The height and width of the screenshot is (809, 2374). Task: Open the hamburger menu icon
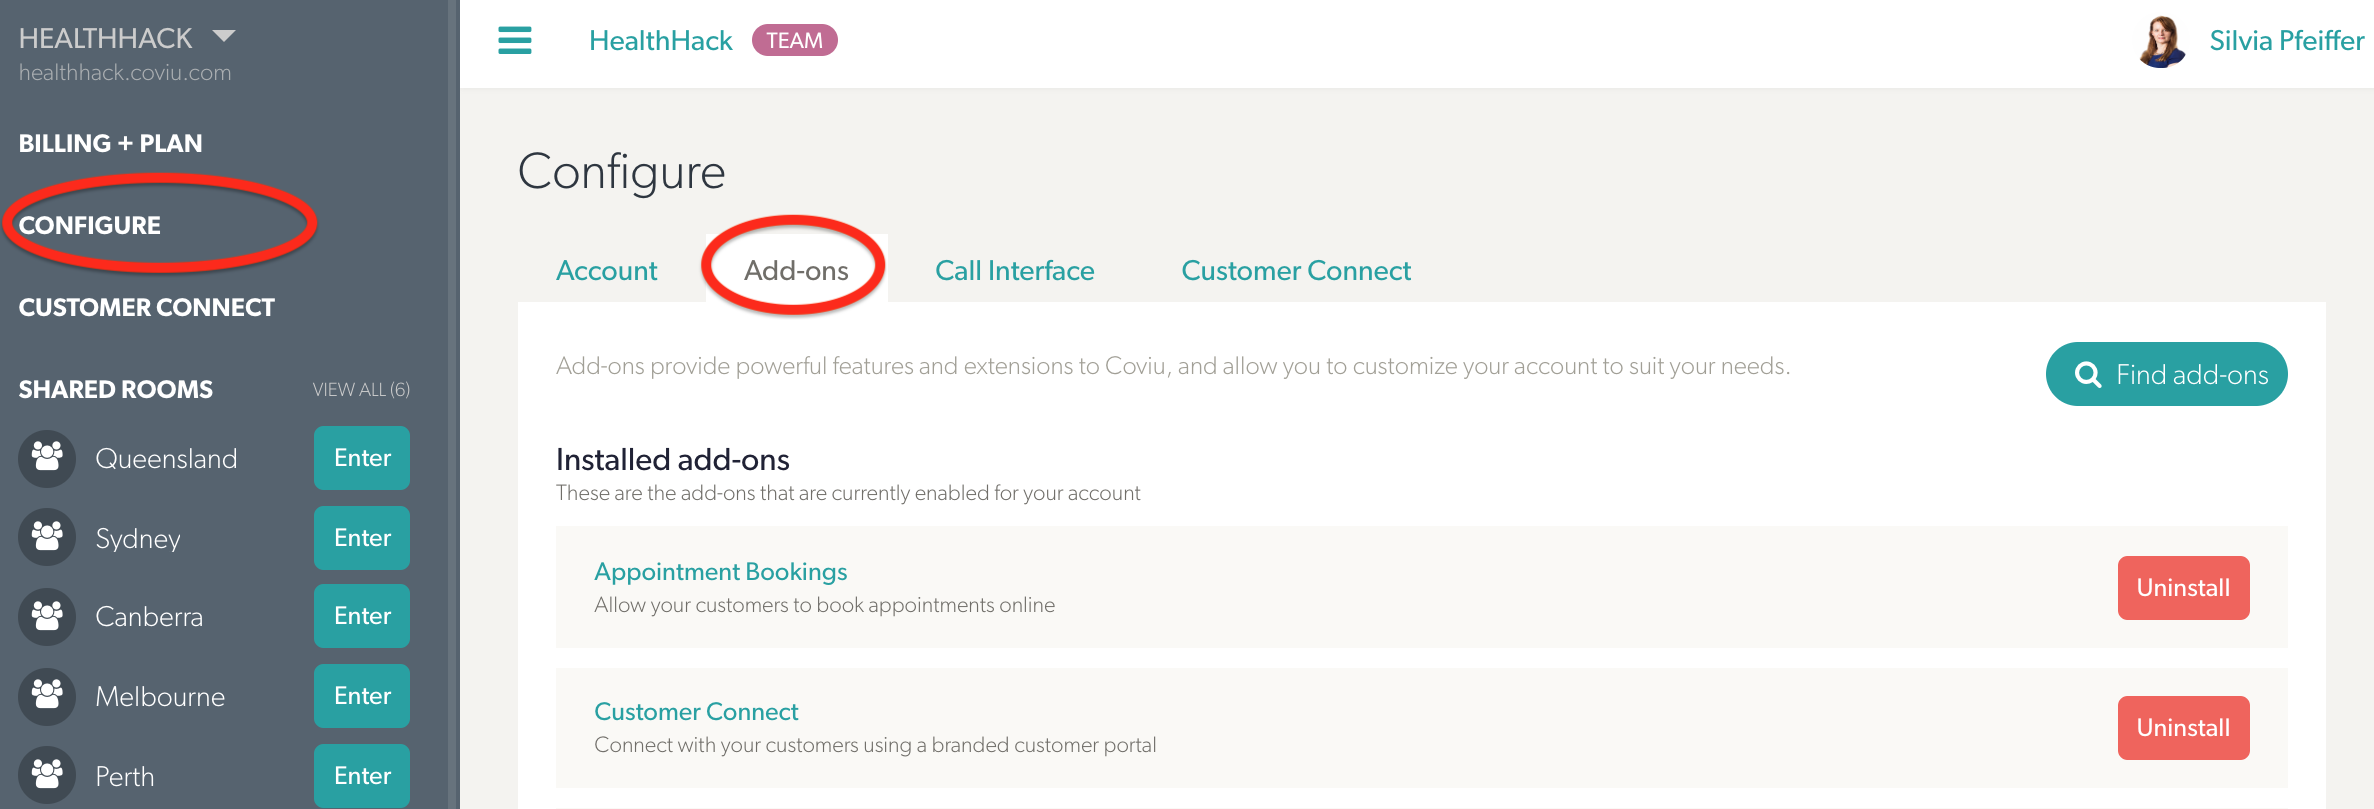(515, 41)
